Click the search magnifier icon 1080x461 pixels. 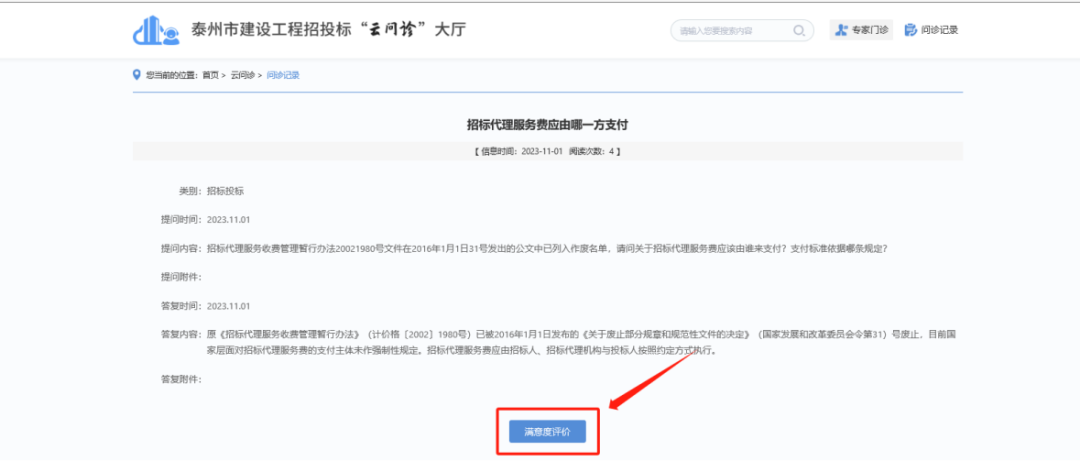[x=799, y=30]
